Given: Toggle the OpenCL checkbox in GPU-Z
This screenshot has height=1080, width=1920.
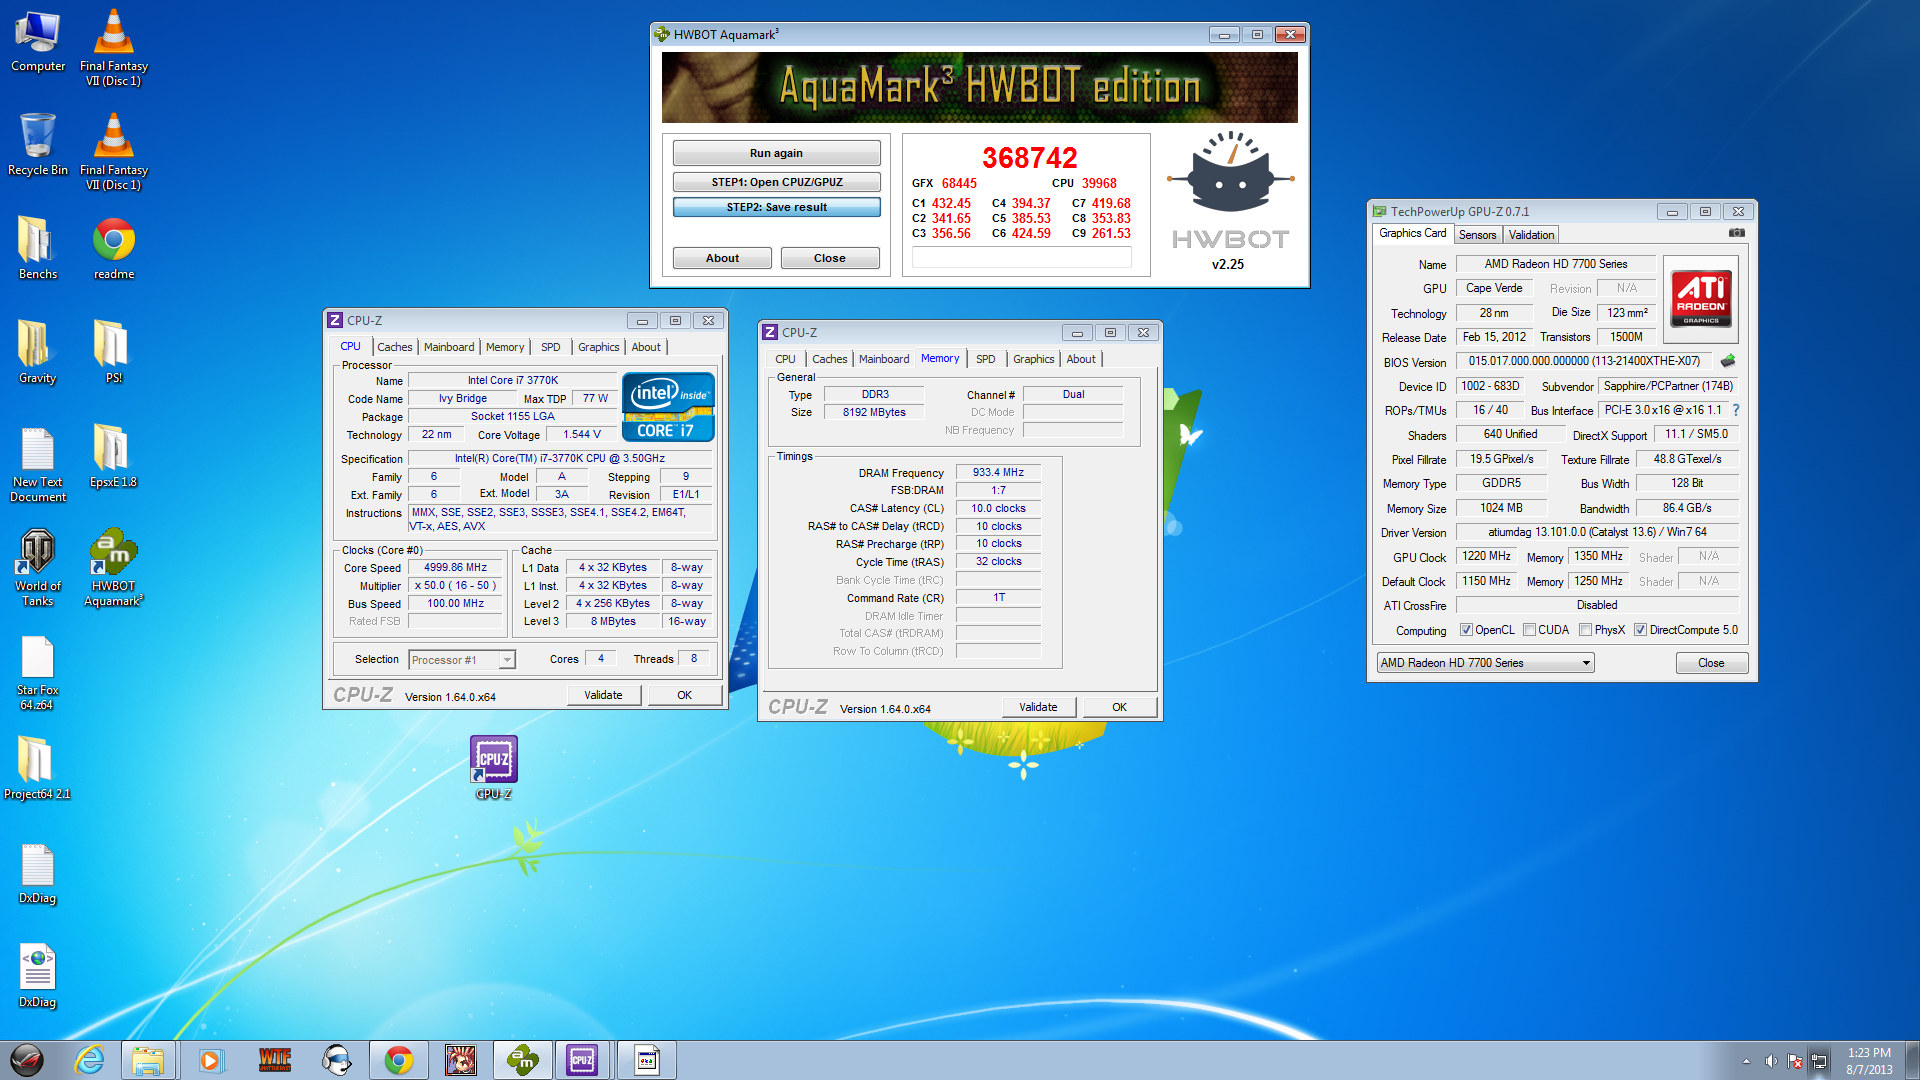Looking at the screenshot, I should coord(1466,630).
